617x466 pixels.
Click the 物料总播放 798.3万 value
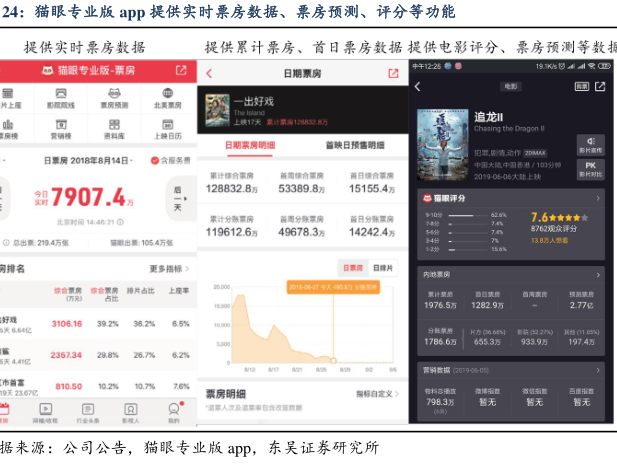440,402
